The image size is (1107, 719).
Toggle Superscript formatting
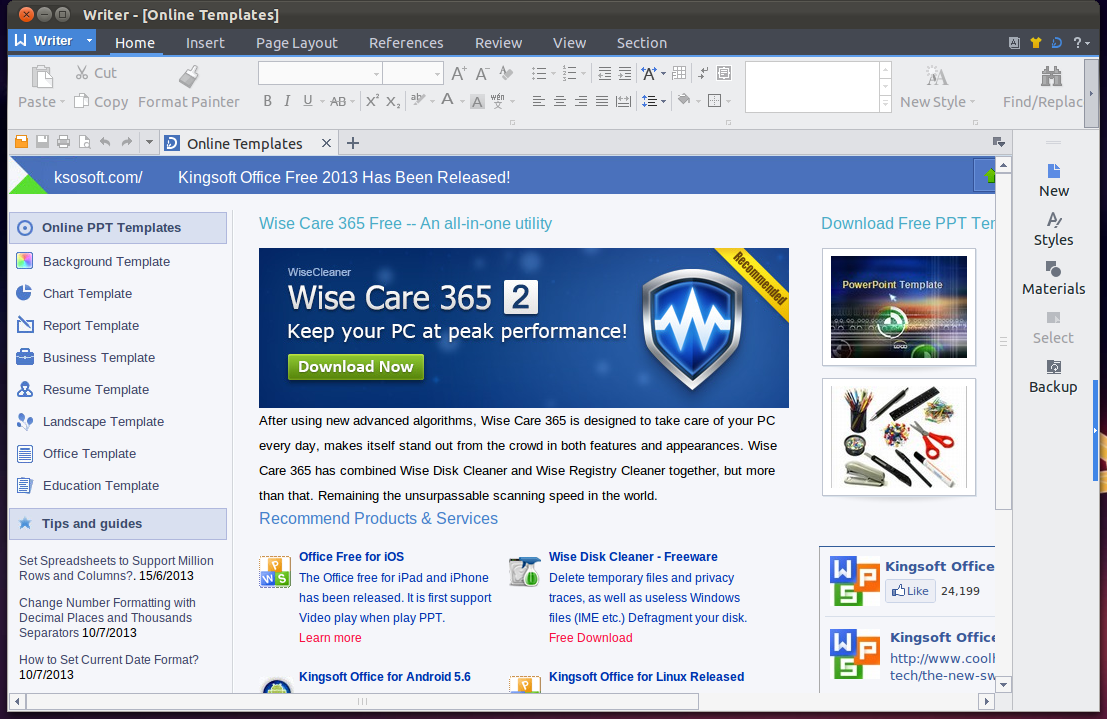[x=372, y=101]
